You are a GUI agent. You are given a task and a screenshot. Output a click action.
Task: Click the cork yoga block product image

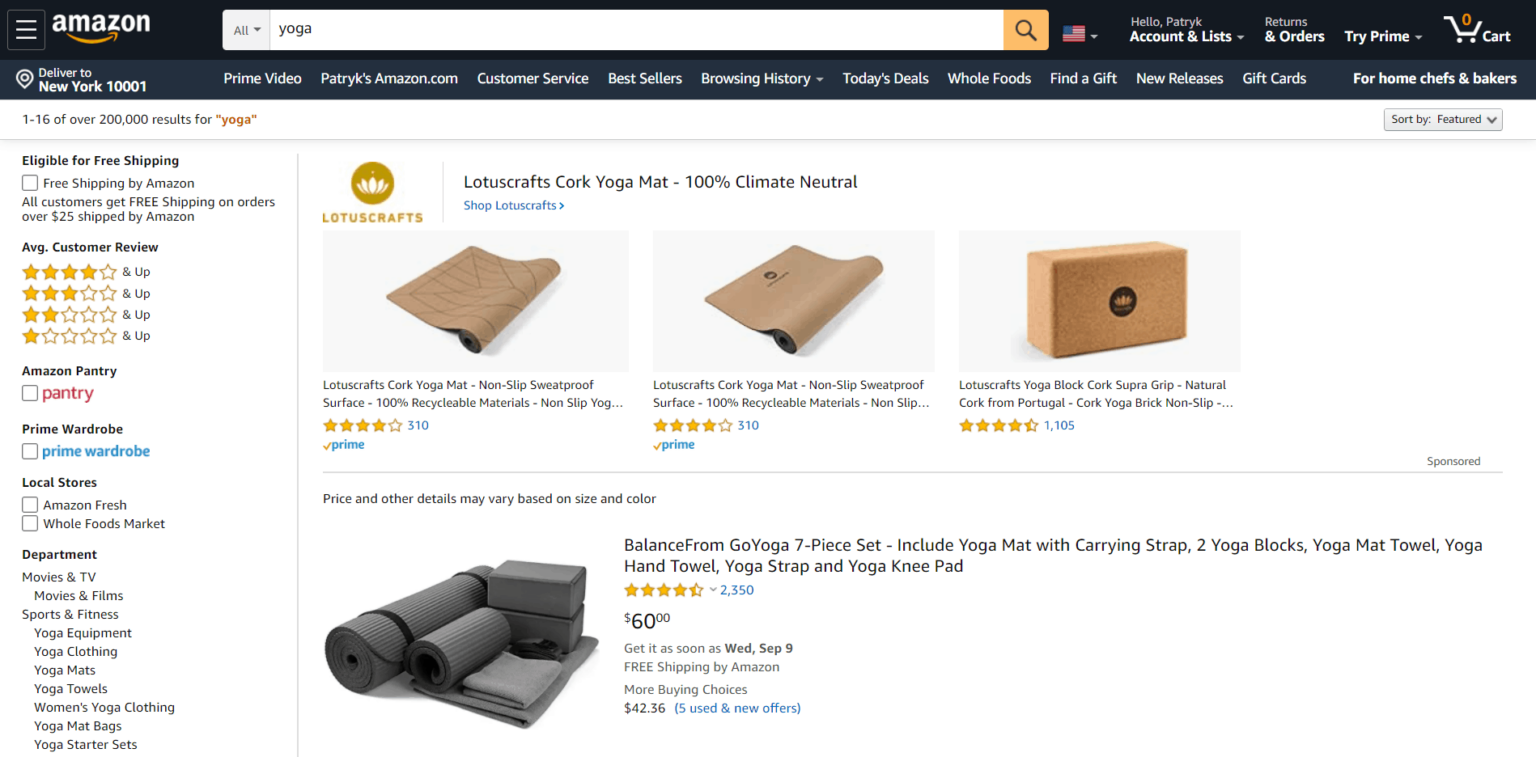[1098, 300]
